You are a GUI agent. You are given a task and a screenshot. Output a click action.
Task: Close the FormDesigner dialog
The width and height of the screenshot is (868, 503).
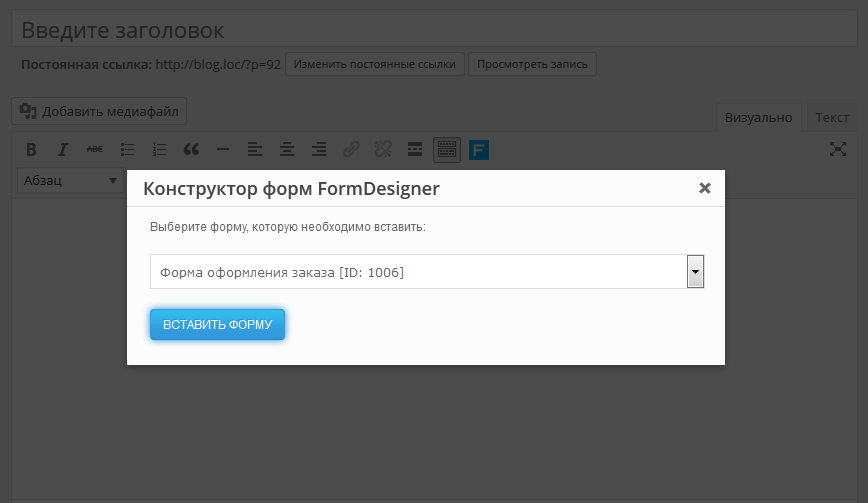point(705,188)
